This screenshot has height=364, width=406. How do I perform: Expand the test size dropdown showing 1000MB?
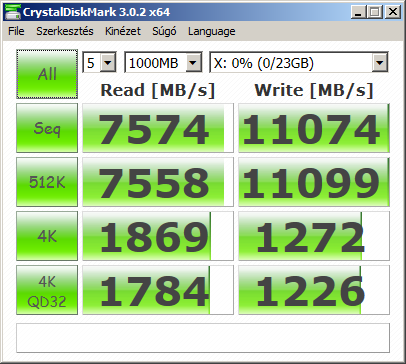193,62
